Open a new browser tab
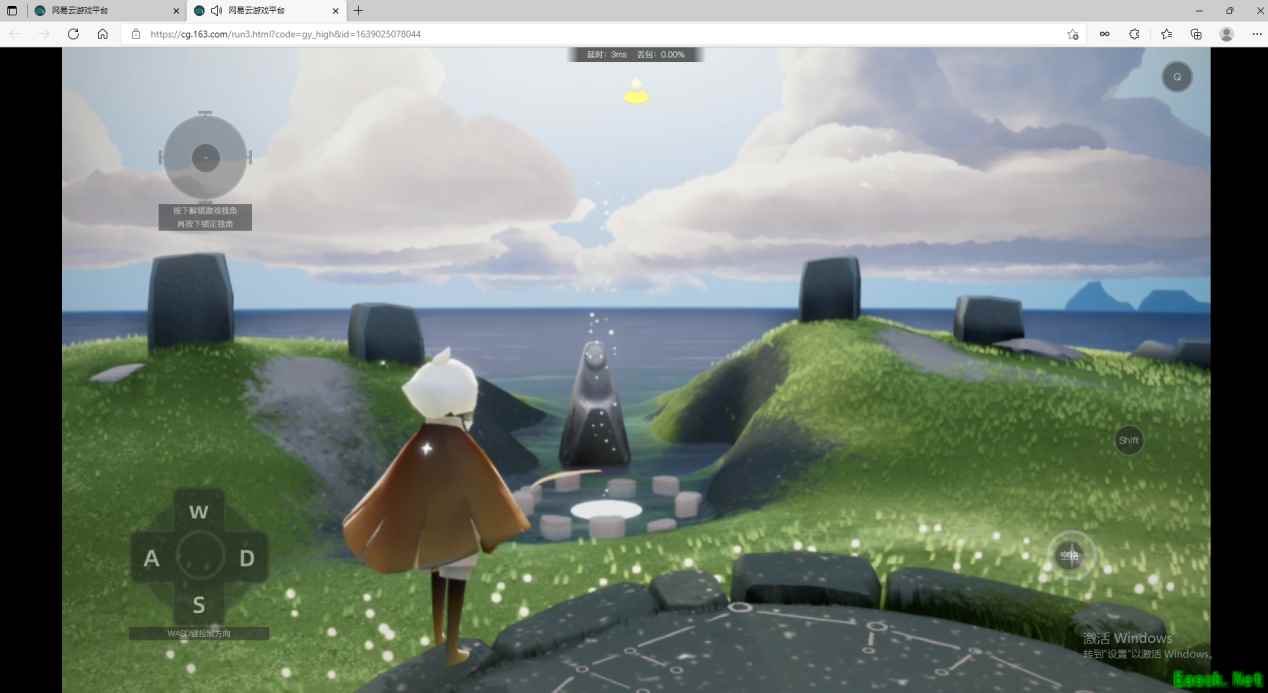 tap(358, 10)
